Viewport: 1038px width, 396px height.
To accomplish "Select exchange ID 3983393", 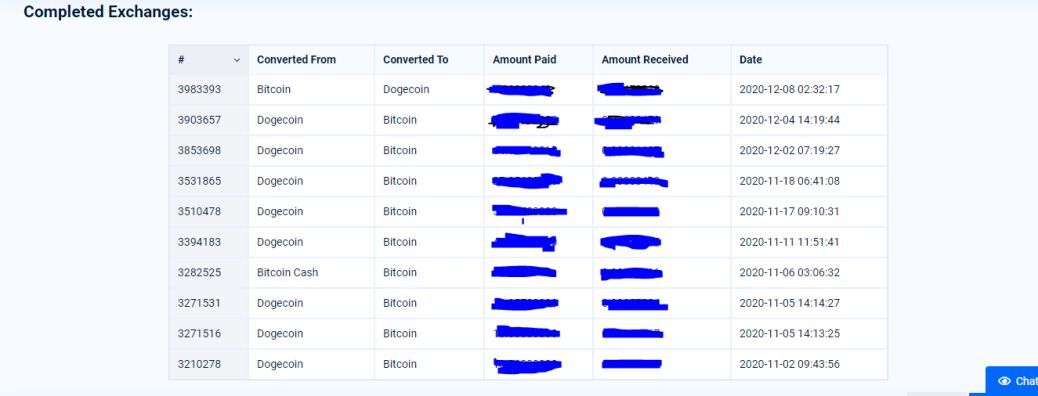I will point(199,89).
